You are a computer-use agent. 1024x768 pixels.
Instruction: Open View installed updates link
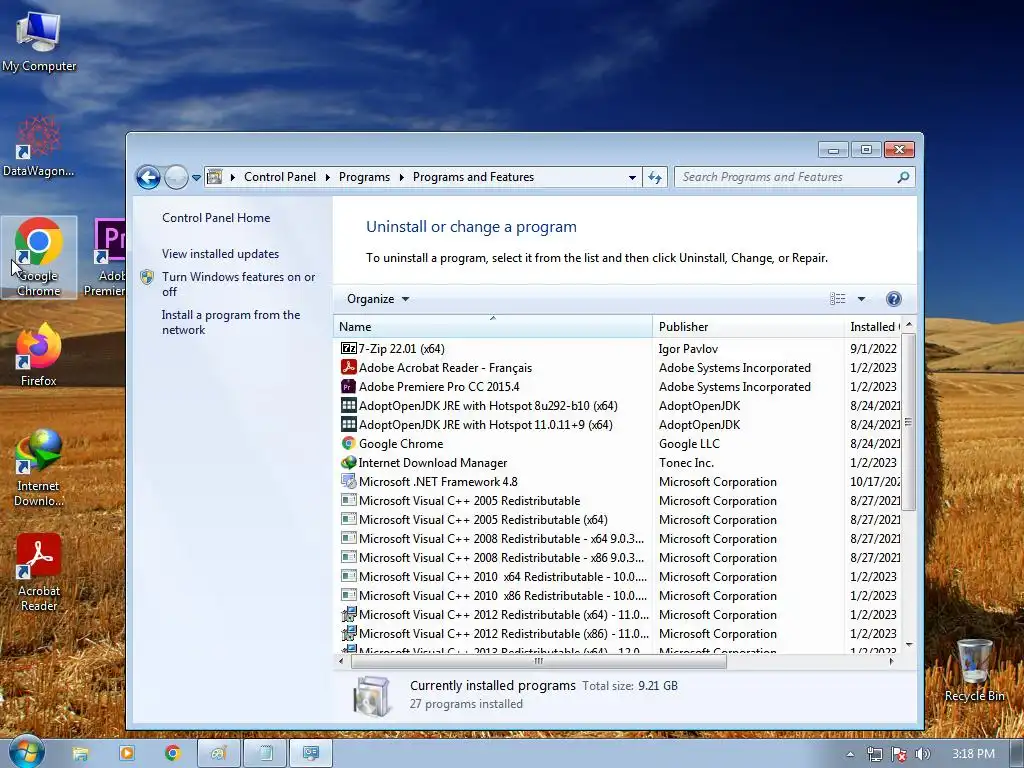point(220,254)
